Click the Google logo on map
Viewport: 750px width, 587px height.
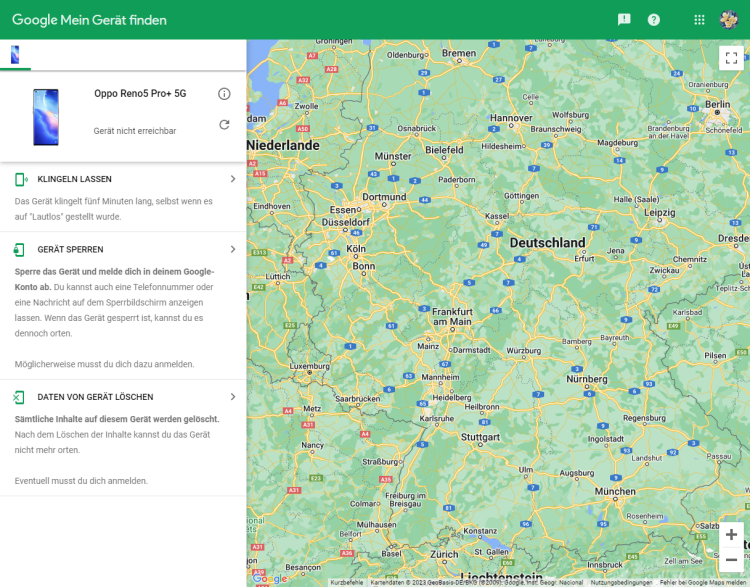270,578
